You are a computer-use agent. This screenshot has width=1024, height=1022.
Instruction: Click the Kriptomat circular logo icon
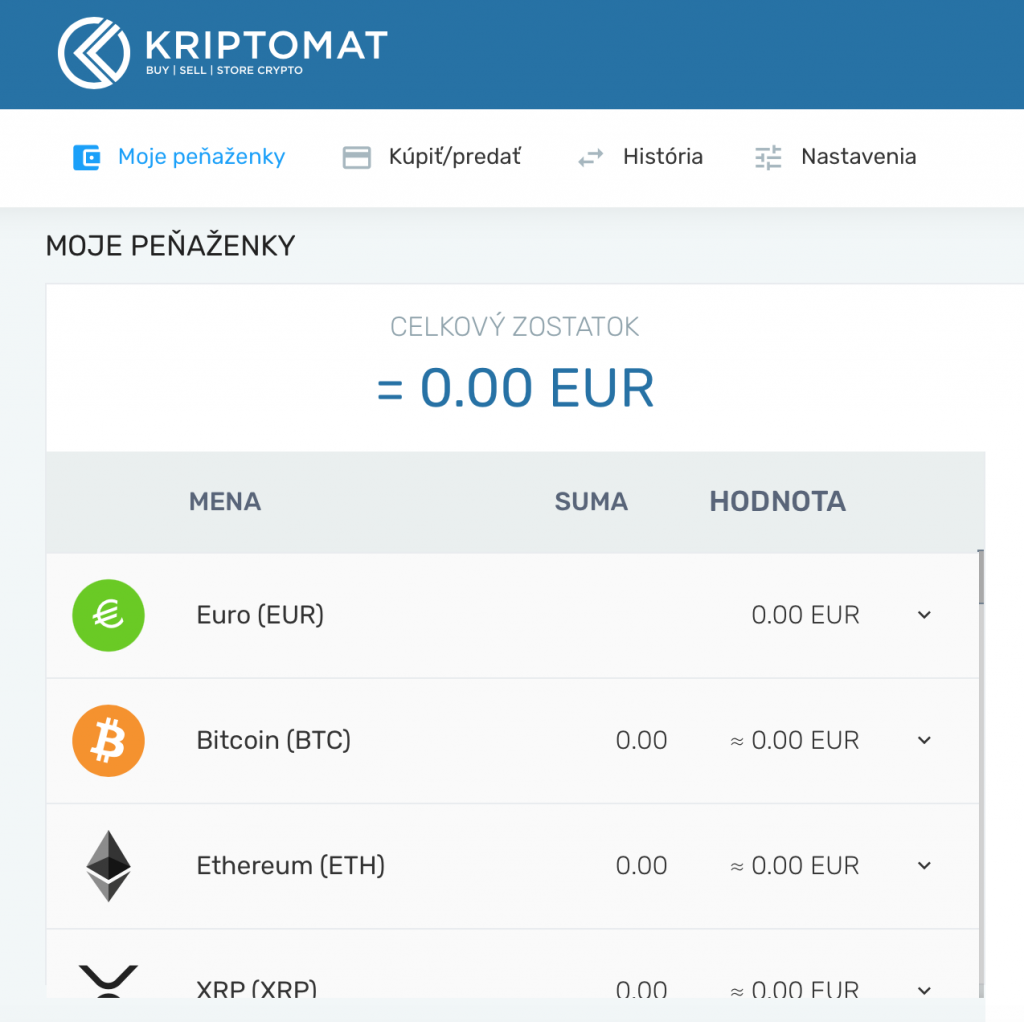(x=93, y=53)
